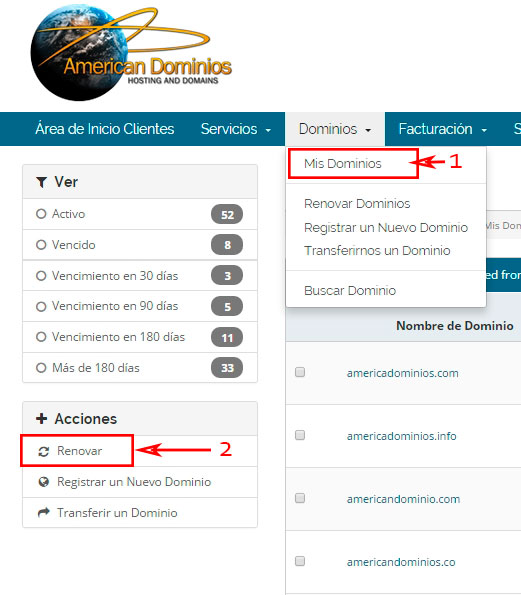Open the americandominios.co domain link
Image resolution: width=521 pixels, height=595 pixels.
coord(401,562)
